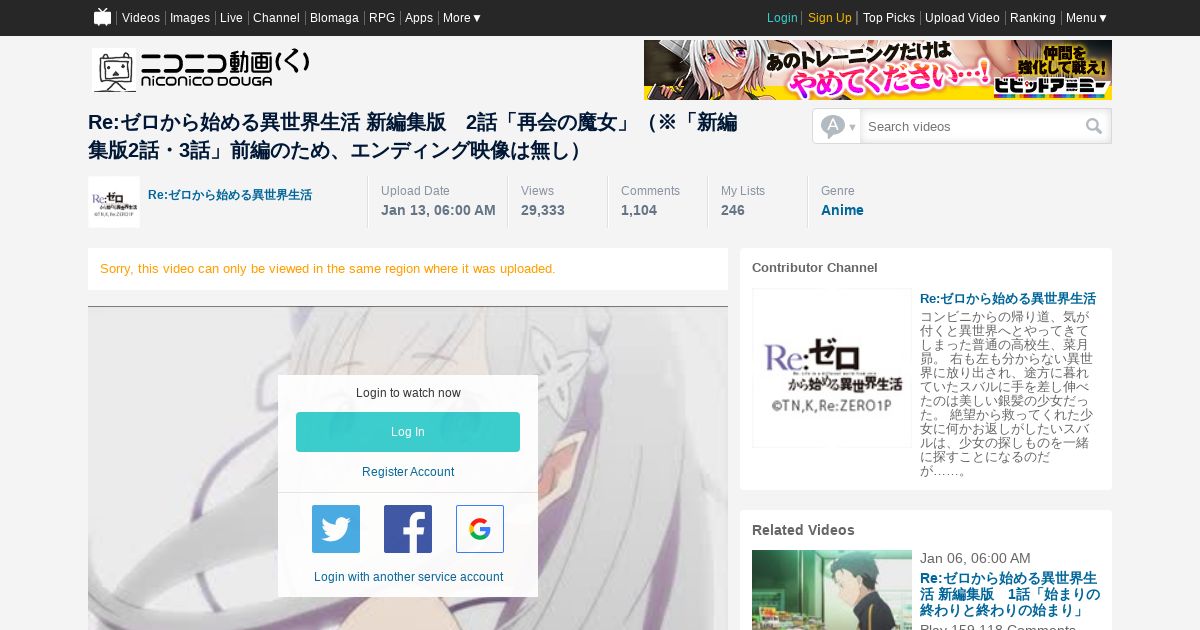Image resolution: width=1200 pixels, height=630 pixels.
Task: Click the Re:ゼロ channel name under the title
Action: point(230,195)
